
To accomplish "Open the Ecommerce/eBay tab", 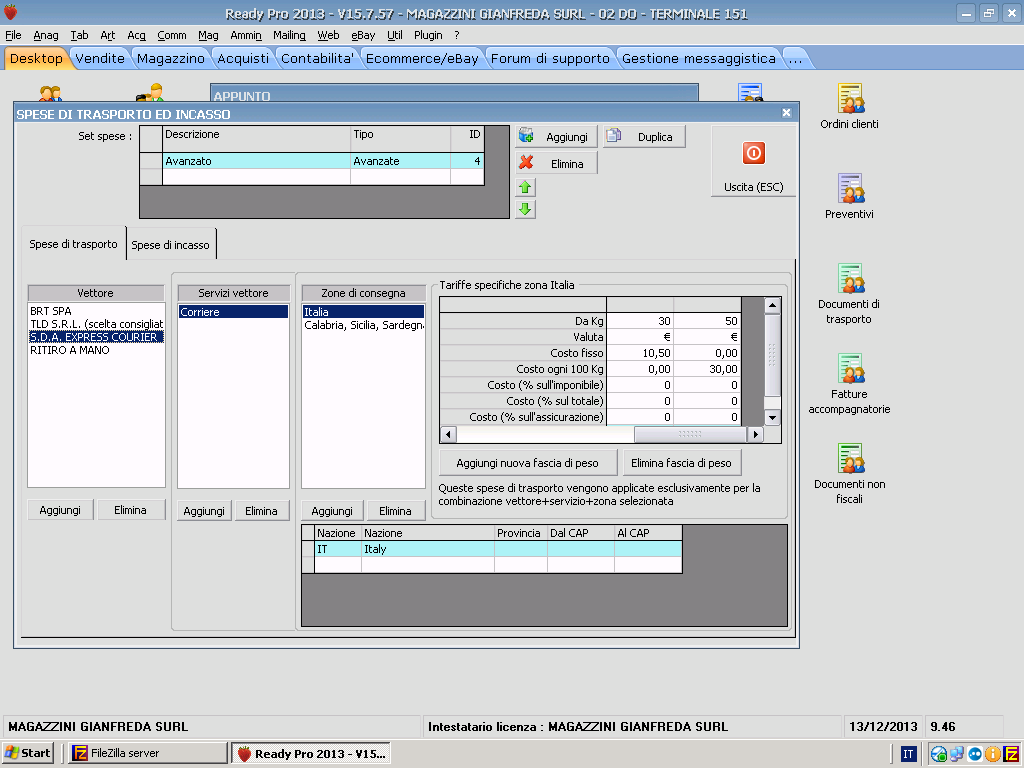I will pos(422,59).
